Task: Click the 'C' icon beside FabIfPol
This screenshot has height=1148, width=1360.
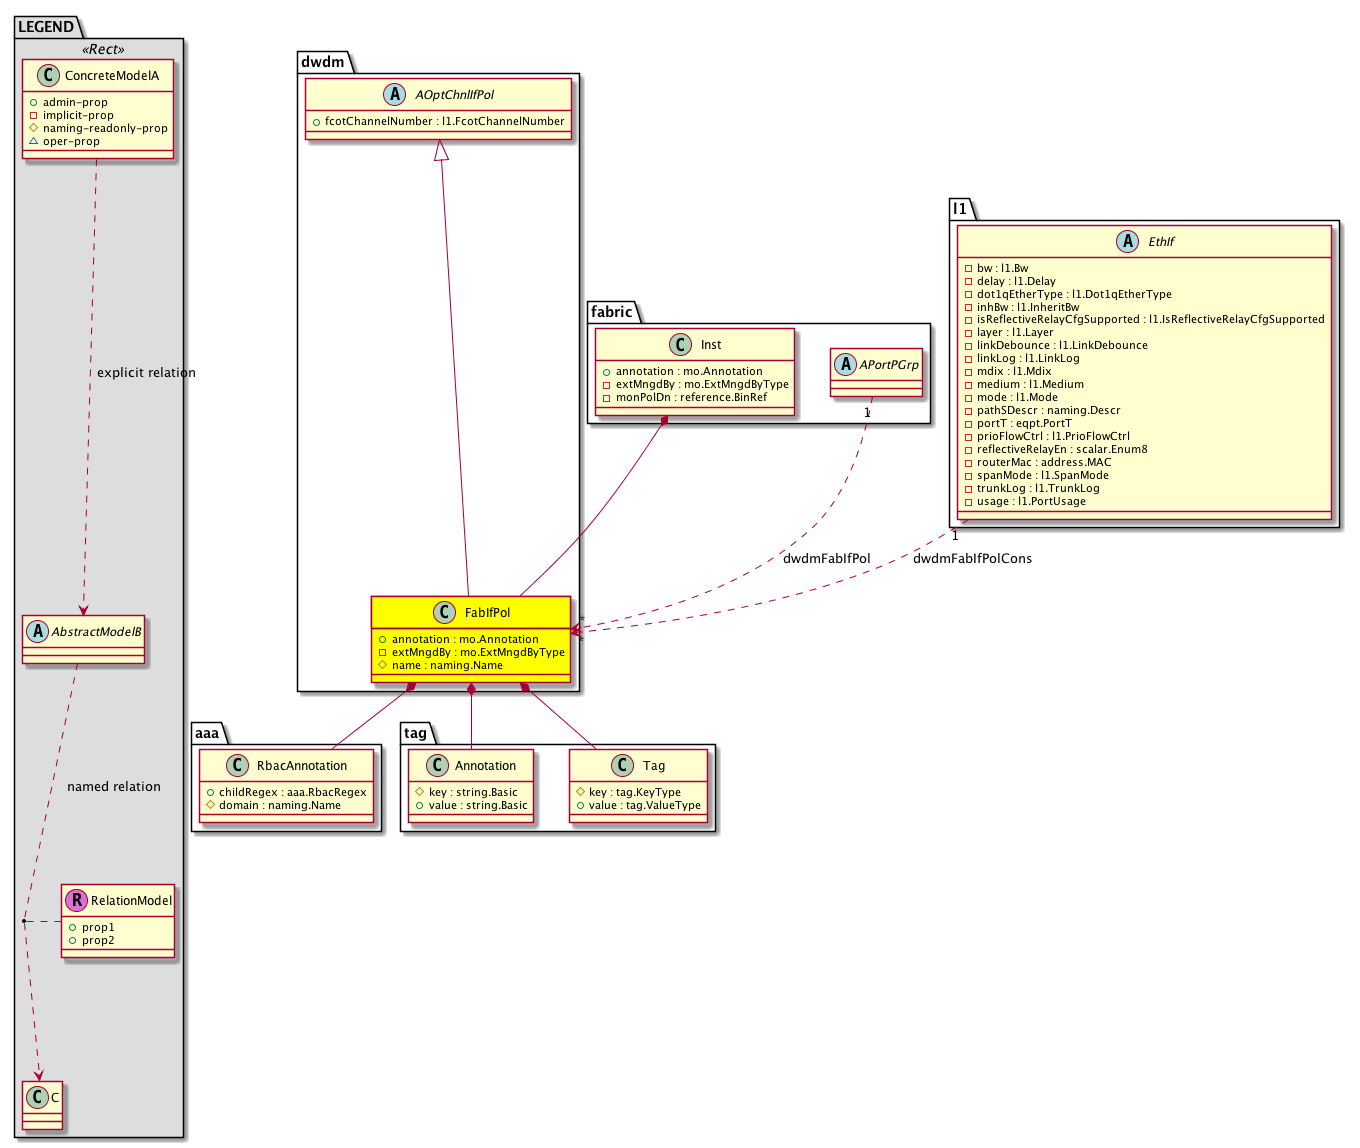Action: [x=445, y=612]
